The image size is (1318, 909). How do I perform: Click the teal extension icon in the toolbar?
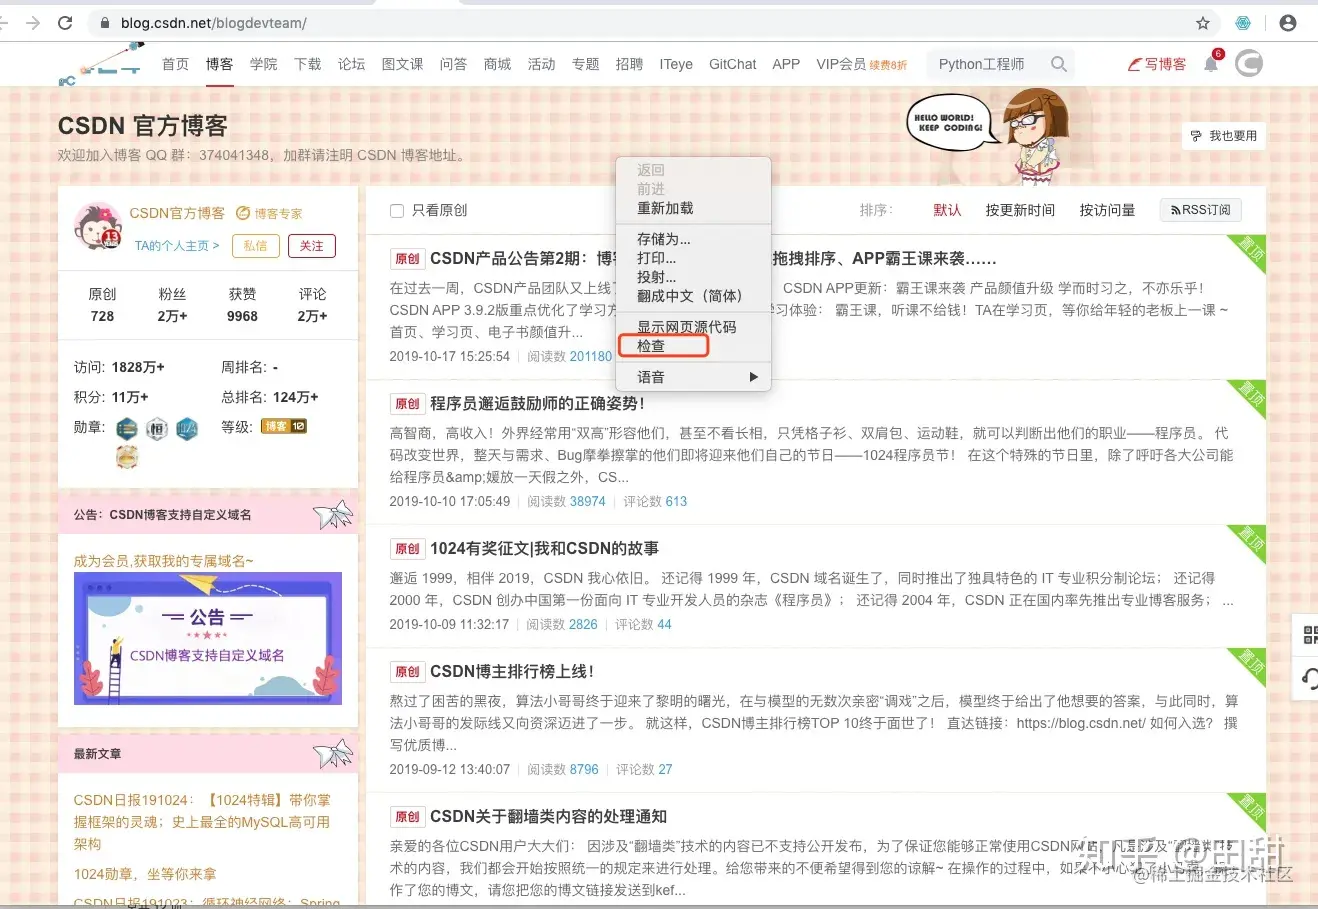(1243, 22)
